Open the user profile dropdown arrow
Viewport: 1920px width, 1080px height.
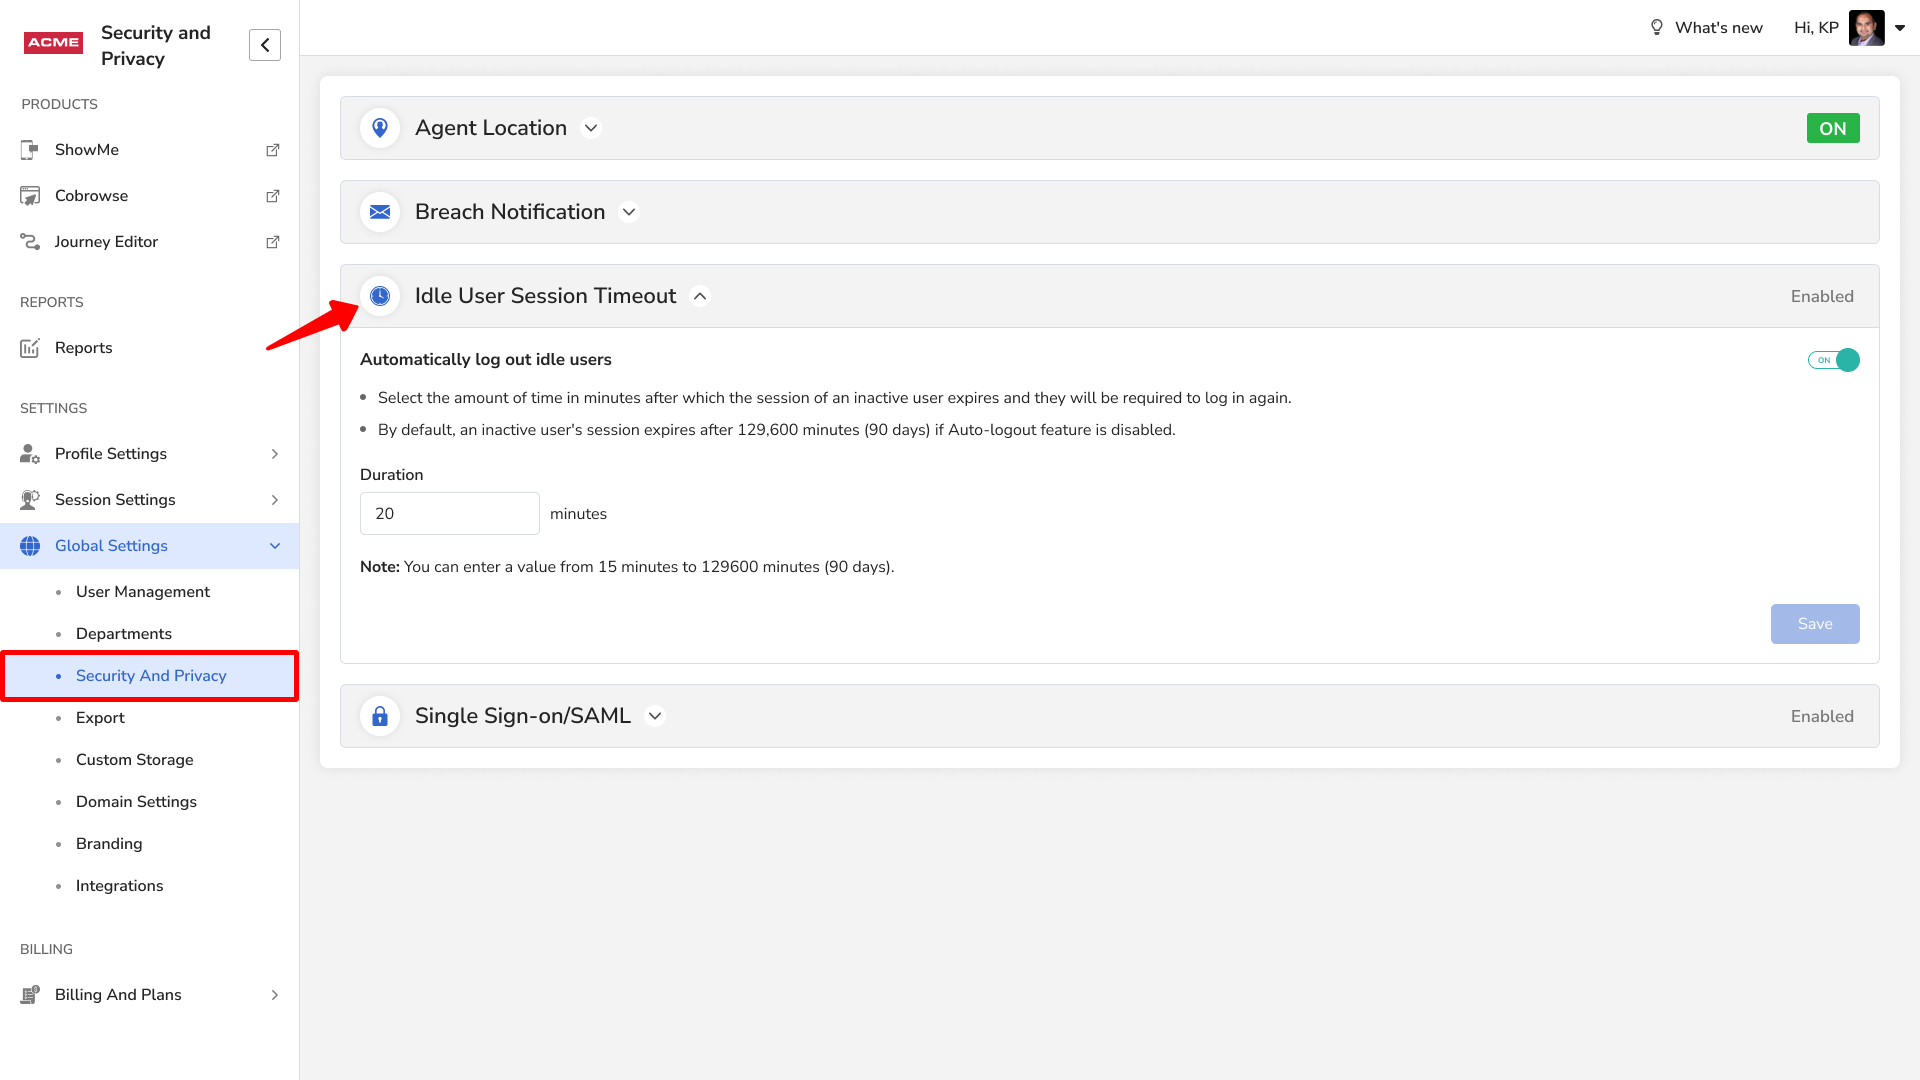[x=1900, y=28]
